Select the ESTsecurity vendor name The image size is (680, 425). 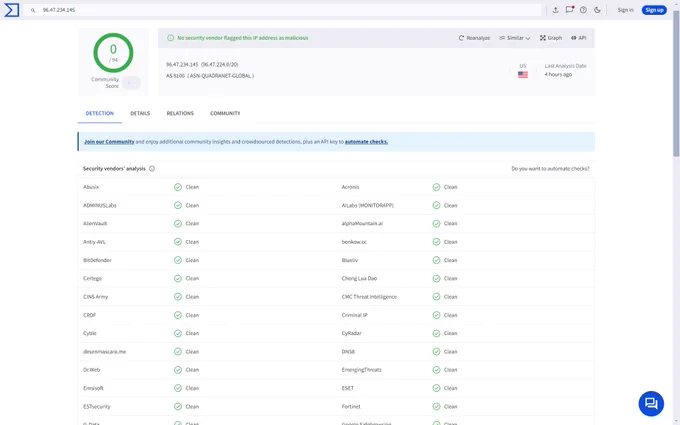point(97,407)
